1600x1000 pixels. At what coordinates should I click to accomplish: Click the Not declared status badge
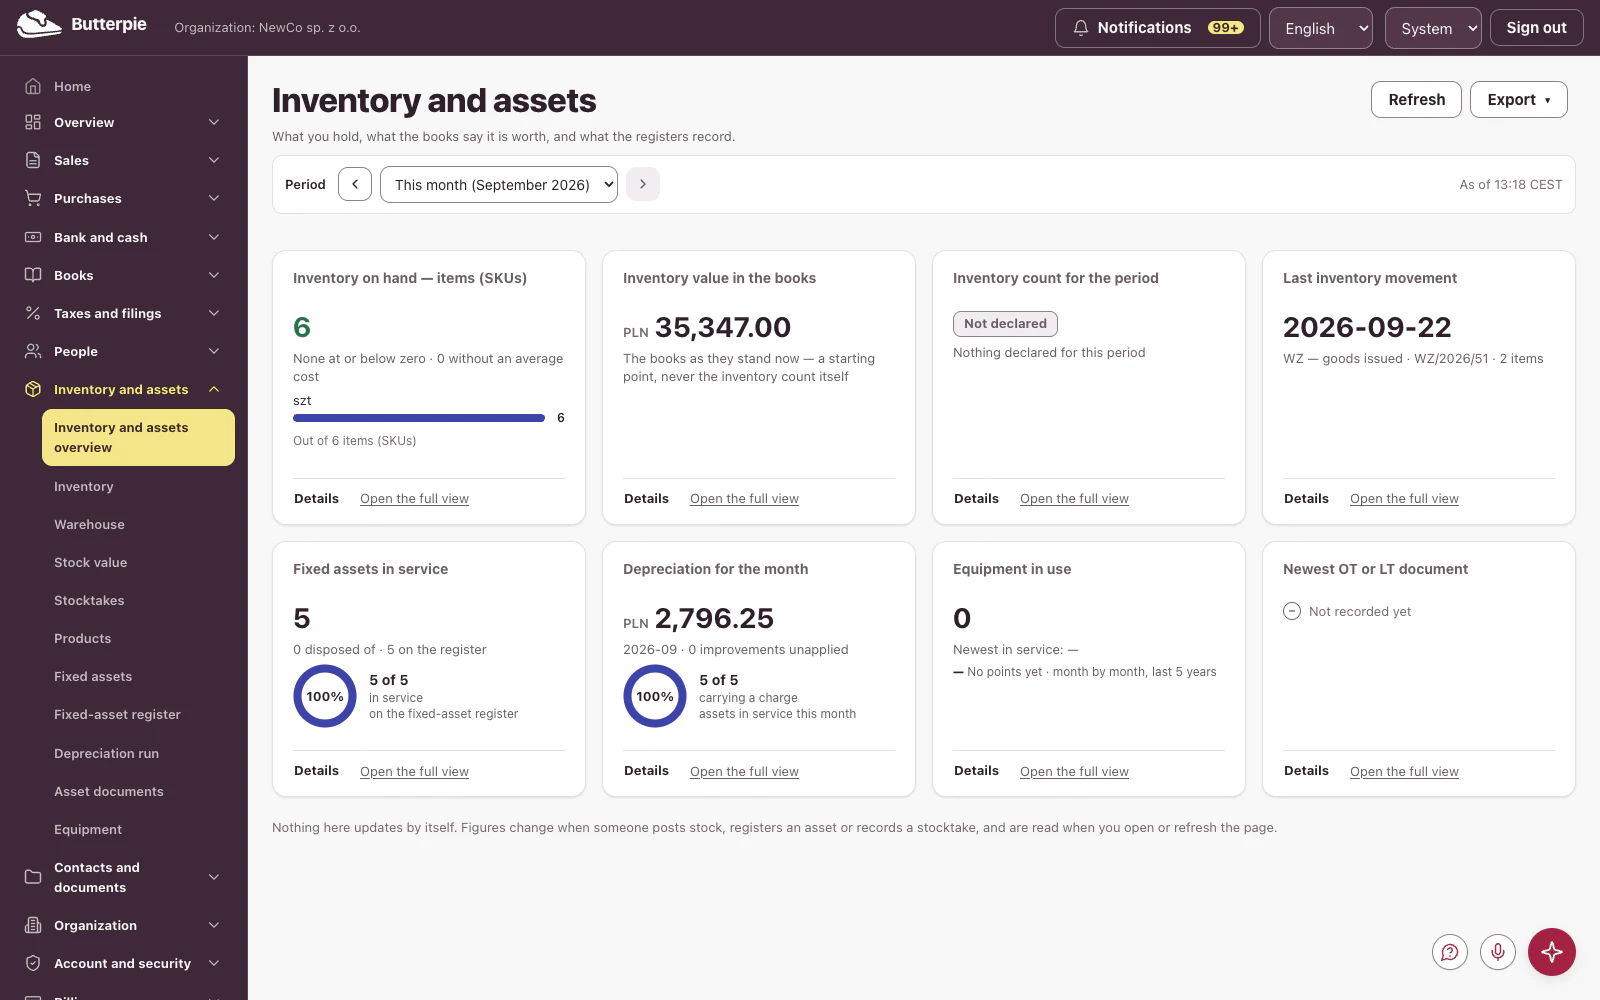(x=1005, y=323)
